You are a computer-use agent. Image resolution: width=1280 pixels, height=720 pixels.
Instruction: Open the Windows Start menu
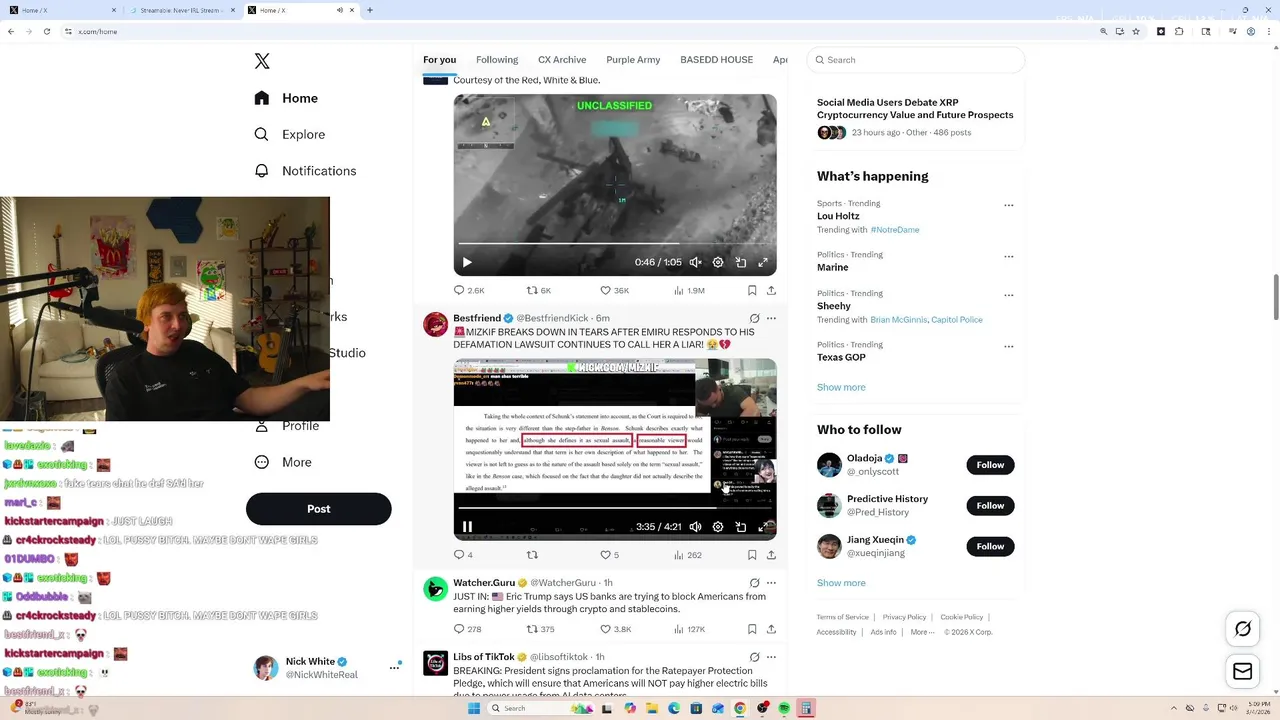point(473,708)
